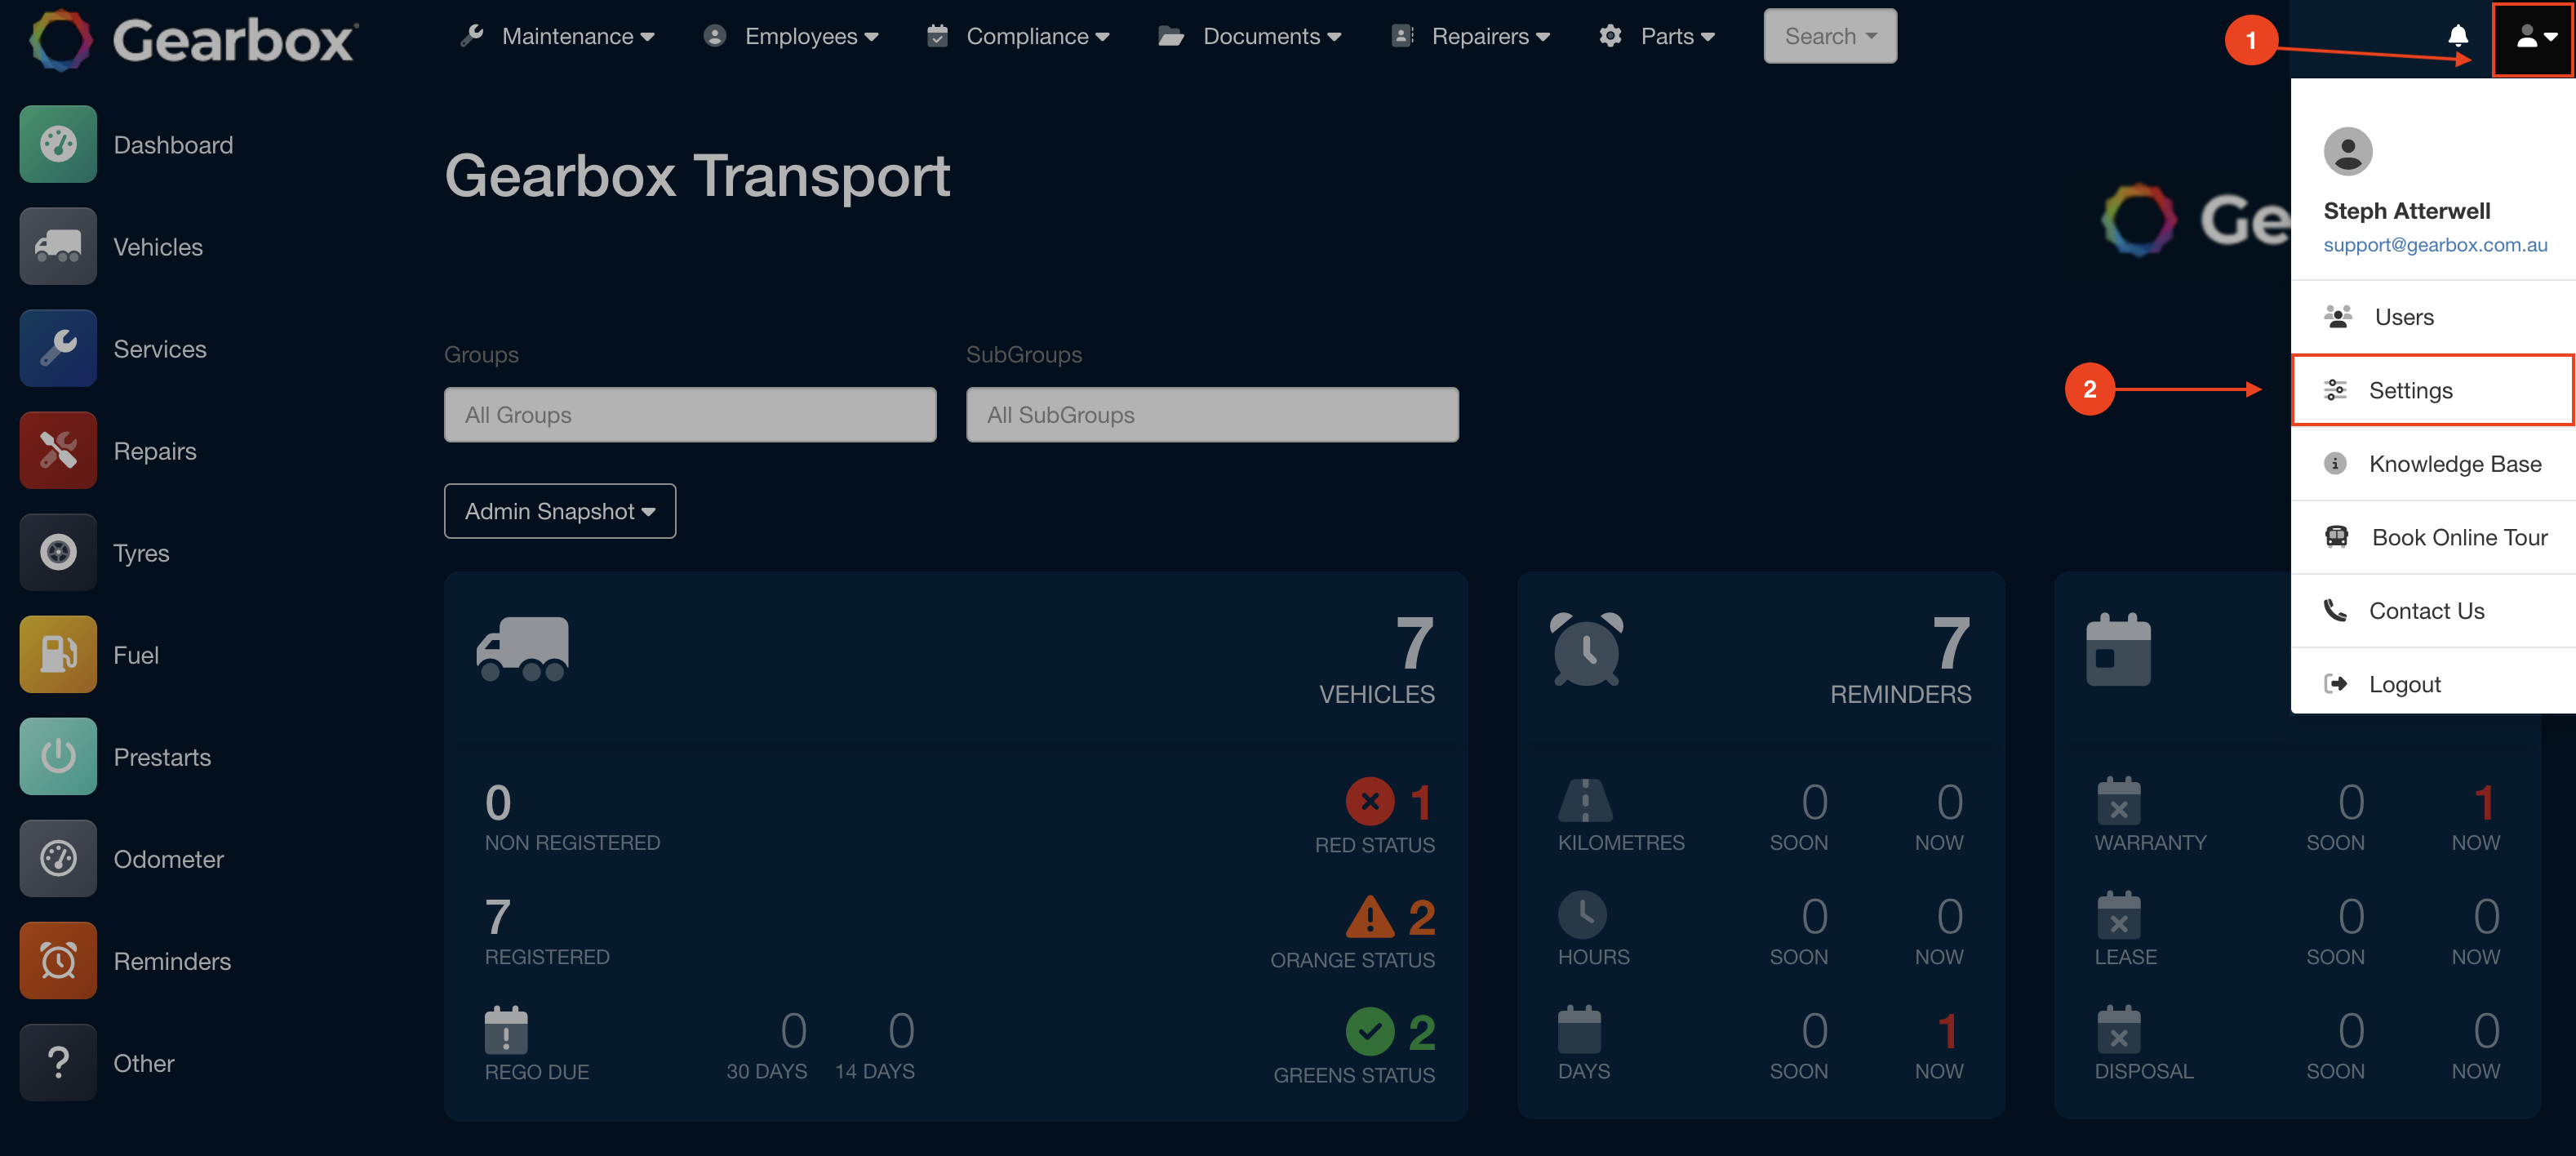Click the user avatar in profile menu

click(2348, 151)
